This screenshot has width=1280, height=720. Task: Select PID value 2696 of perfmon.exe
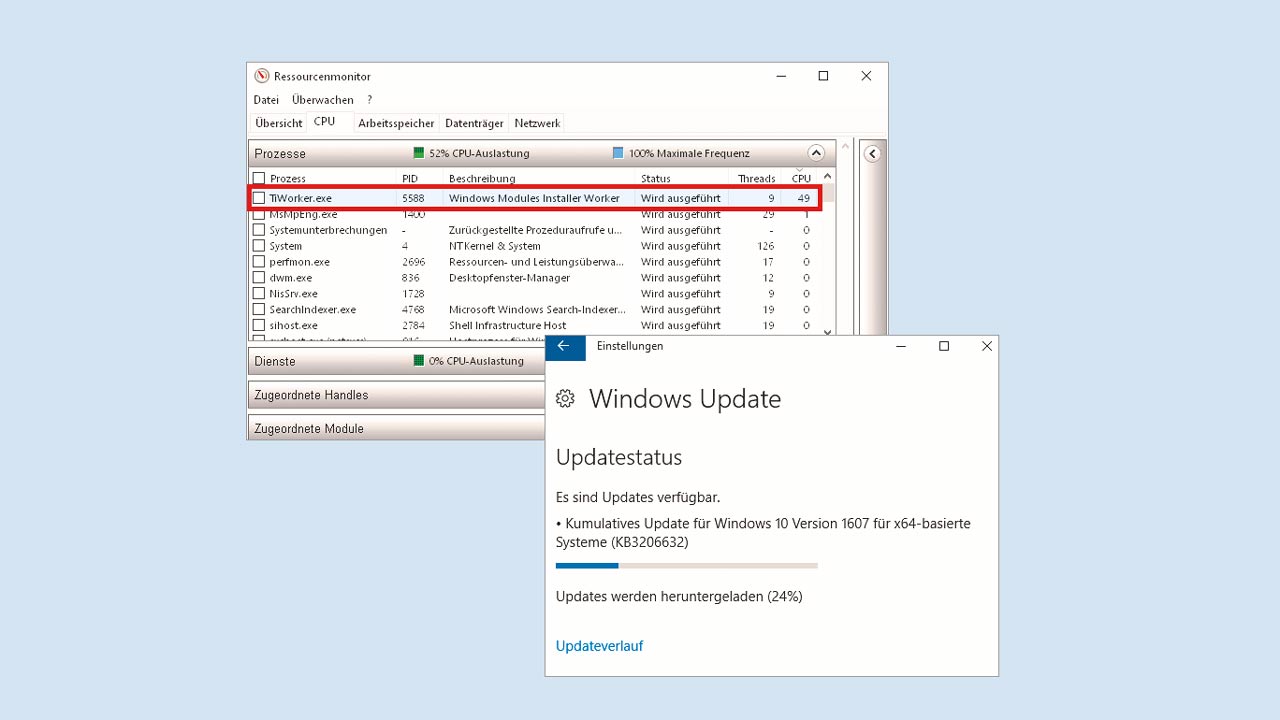[413, 262]
